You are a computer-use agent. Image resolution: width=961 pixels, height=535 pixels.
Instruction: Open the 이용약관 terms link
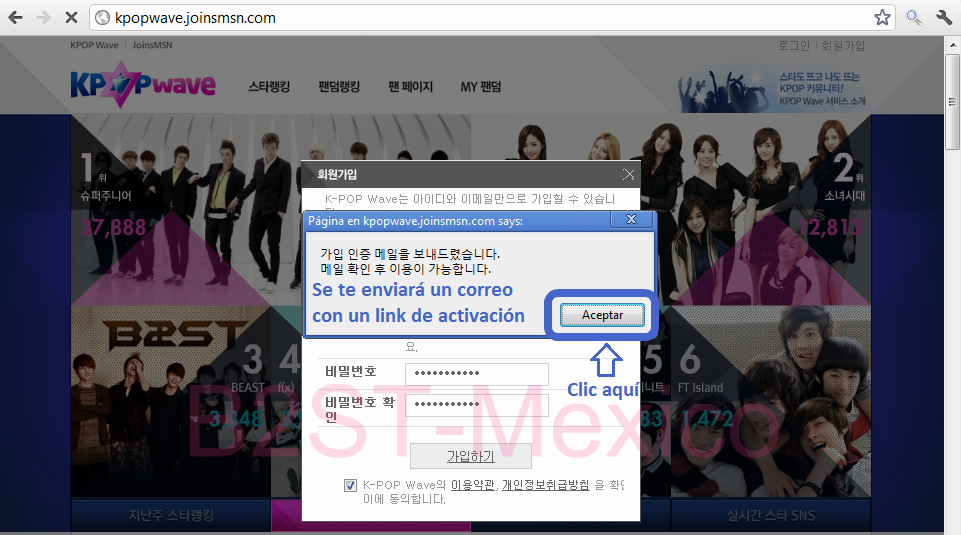[x=473, y=485]
